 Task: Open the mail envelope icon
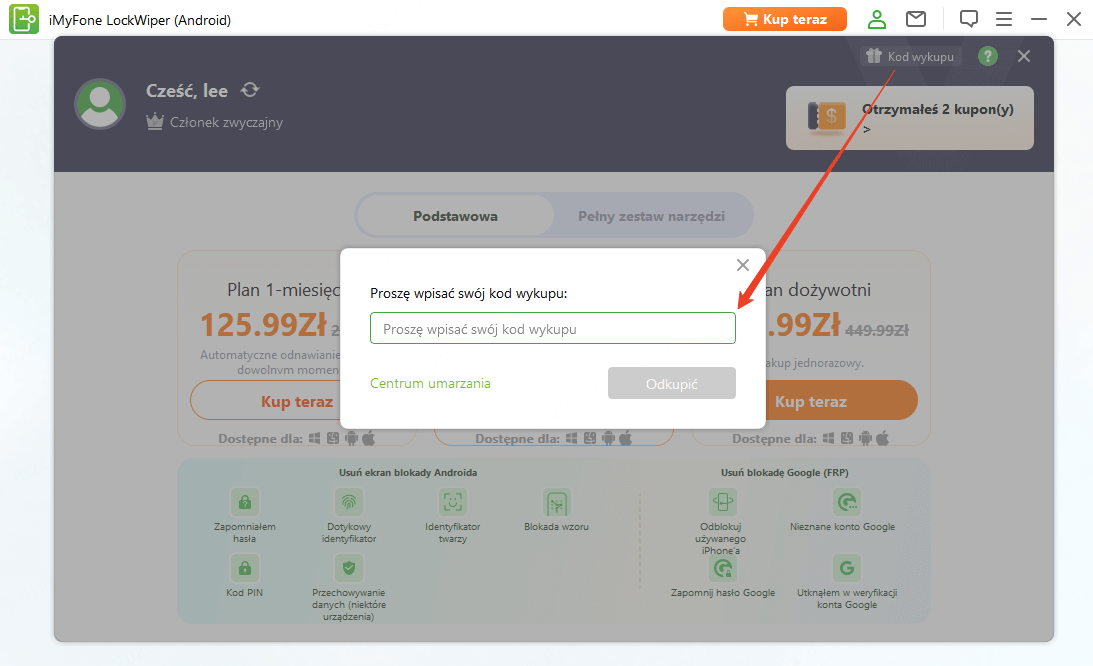click(916, 19)
